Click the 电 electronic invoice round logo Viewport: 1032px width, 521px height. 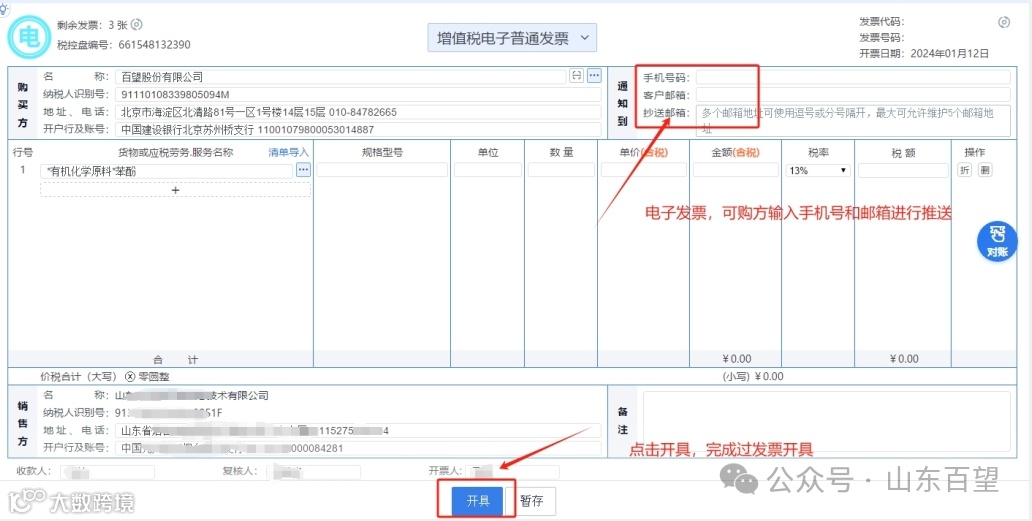coord(29,37)
